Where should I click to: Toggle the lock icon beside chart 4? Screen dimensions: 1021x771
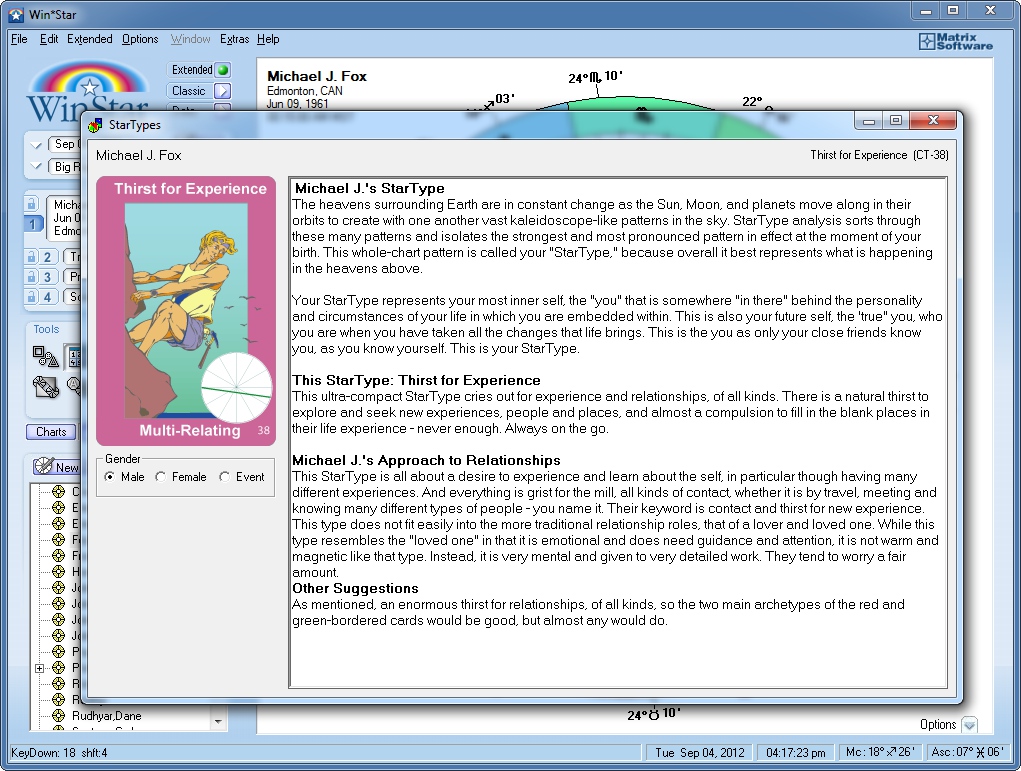pos(31,297)
